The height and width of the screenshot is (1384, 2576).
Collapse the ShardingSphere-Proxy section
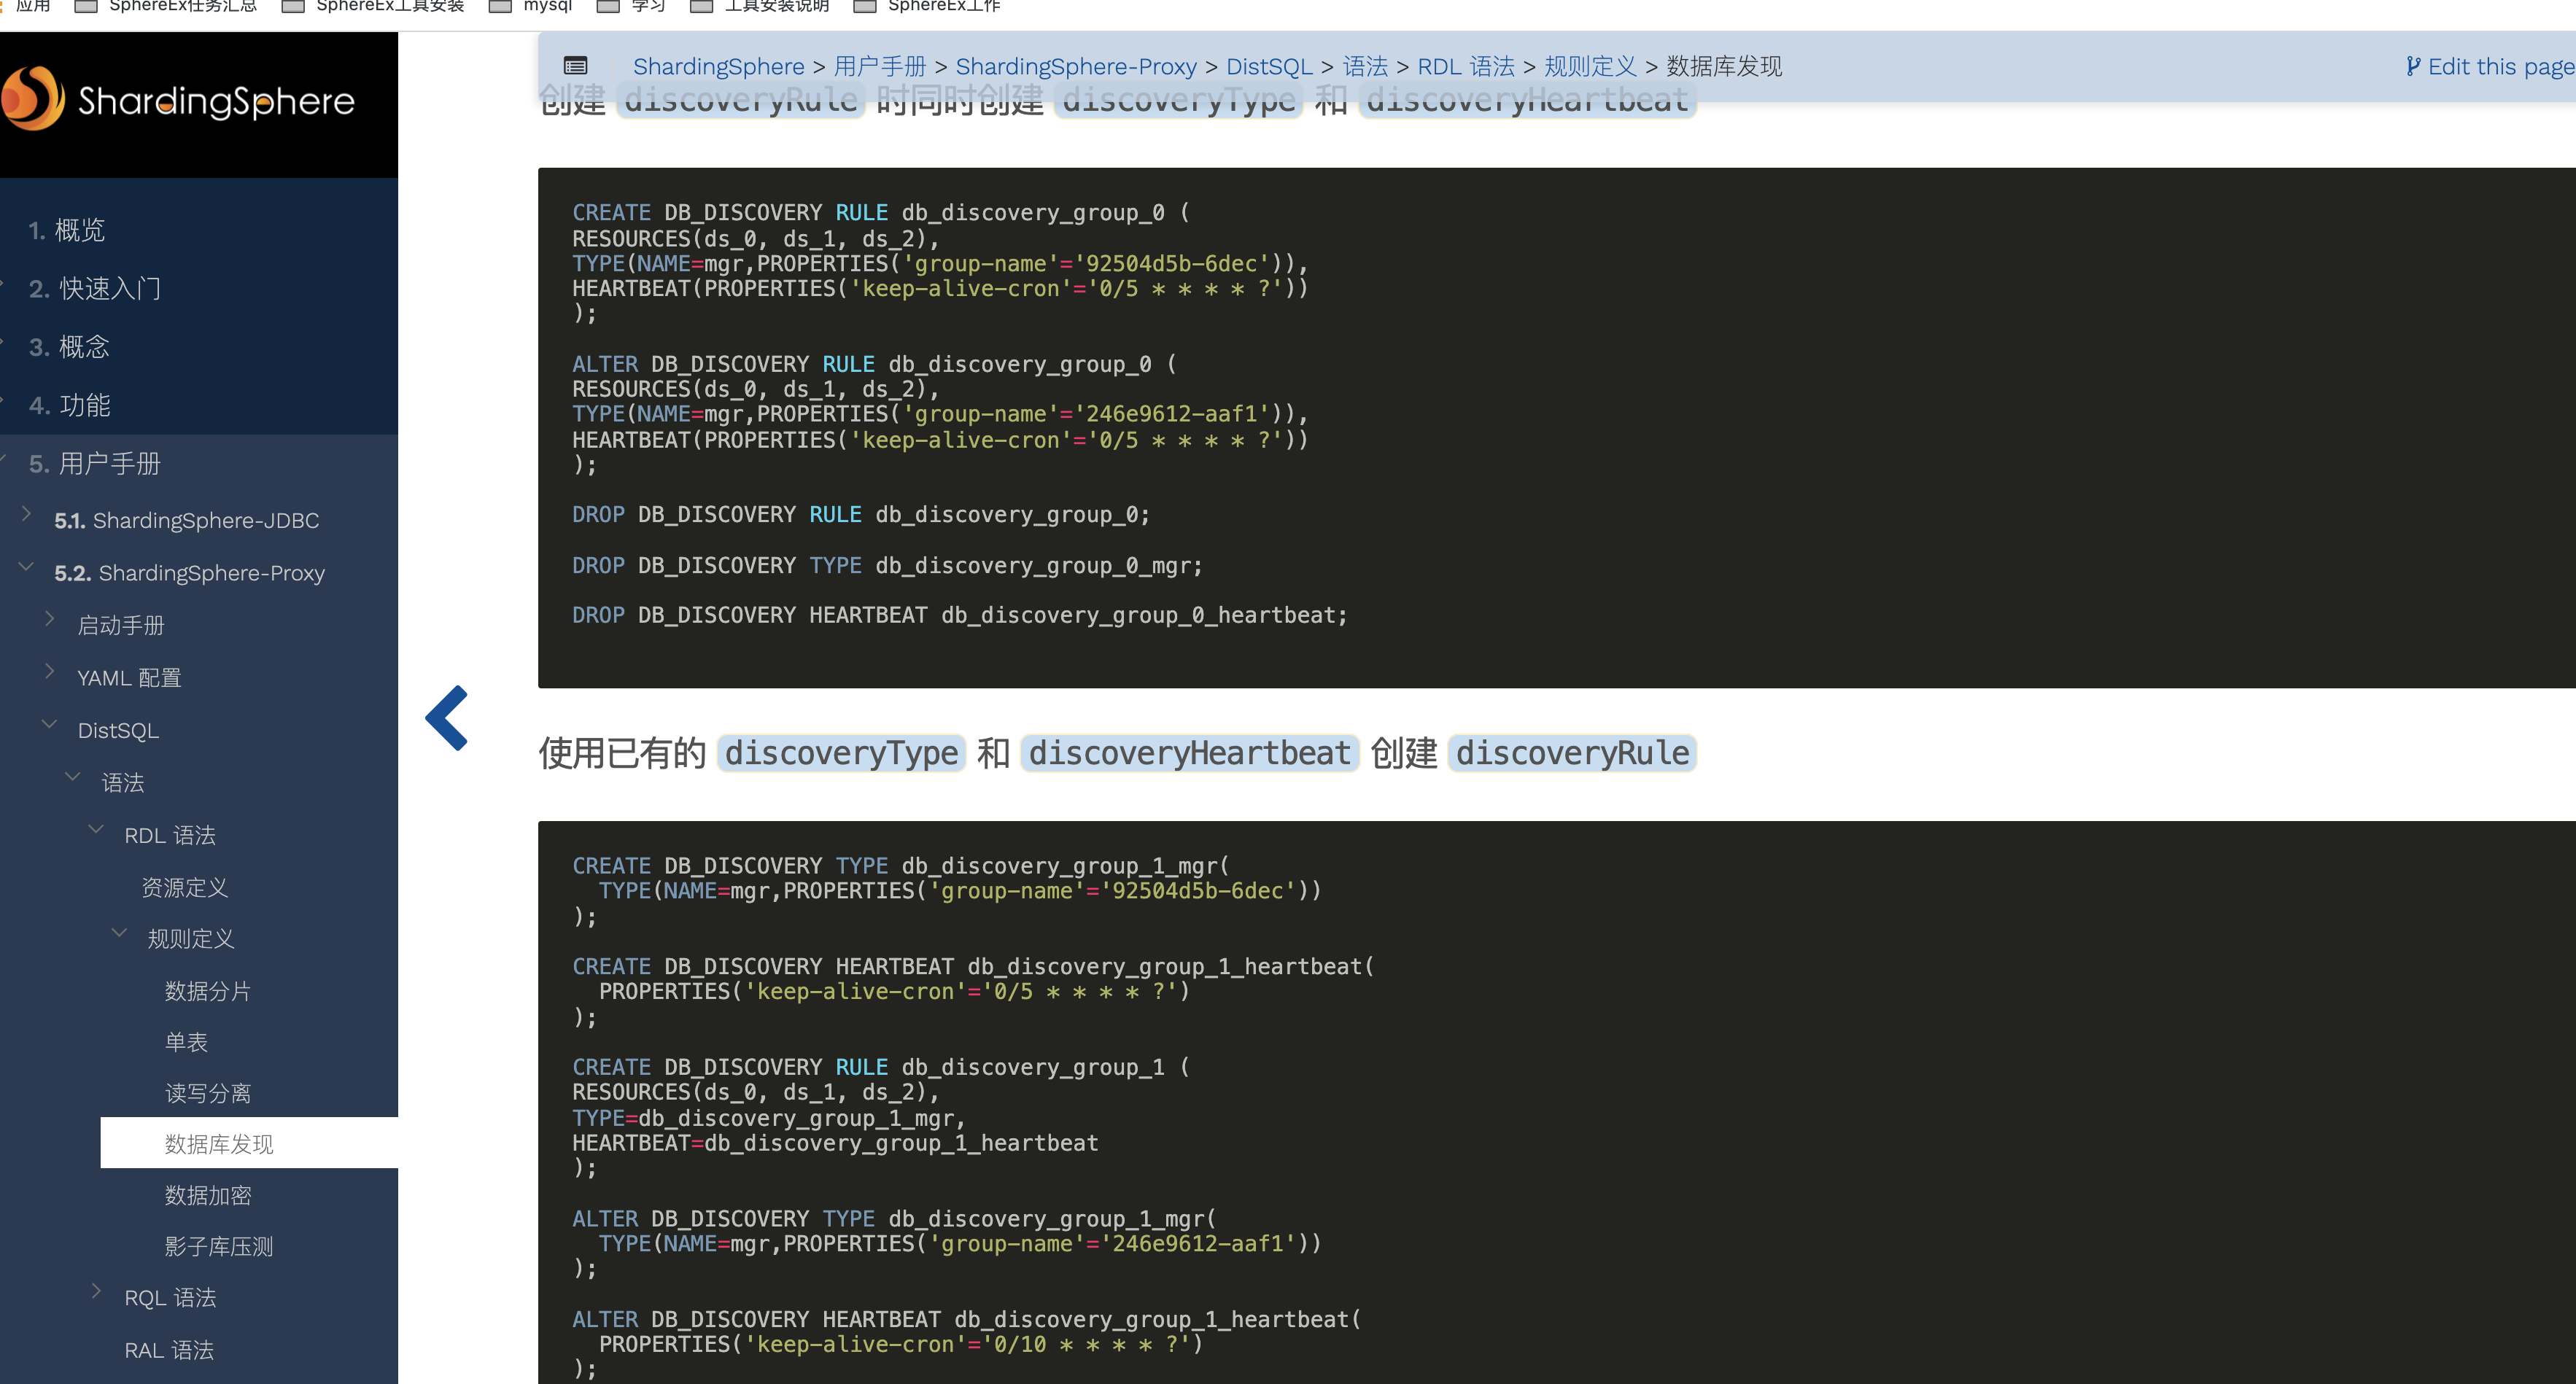point(27,567)
